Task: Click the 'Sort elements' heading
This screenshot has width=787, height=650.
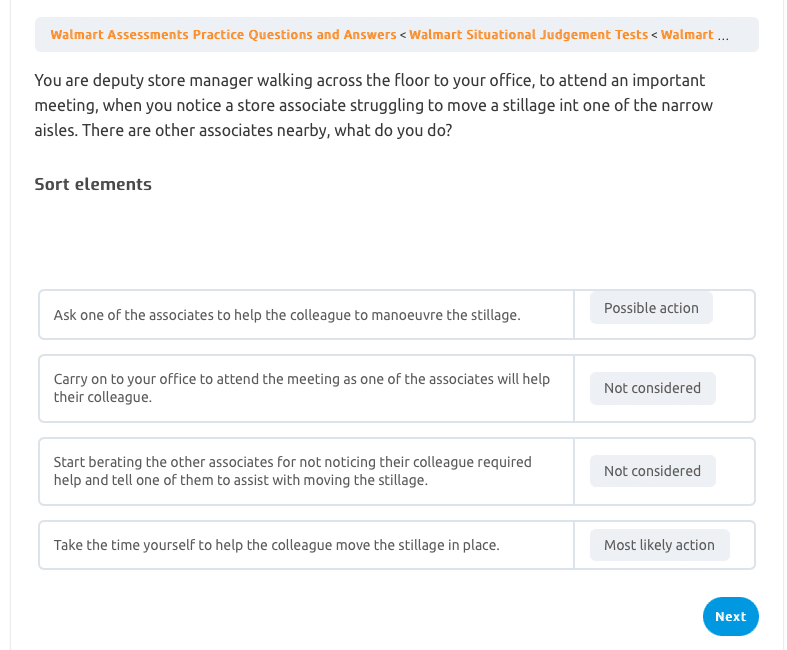Action: [93, 184]
